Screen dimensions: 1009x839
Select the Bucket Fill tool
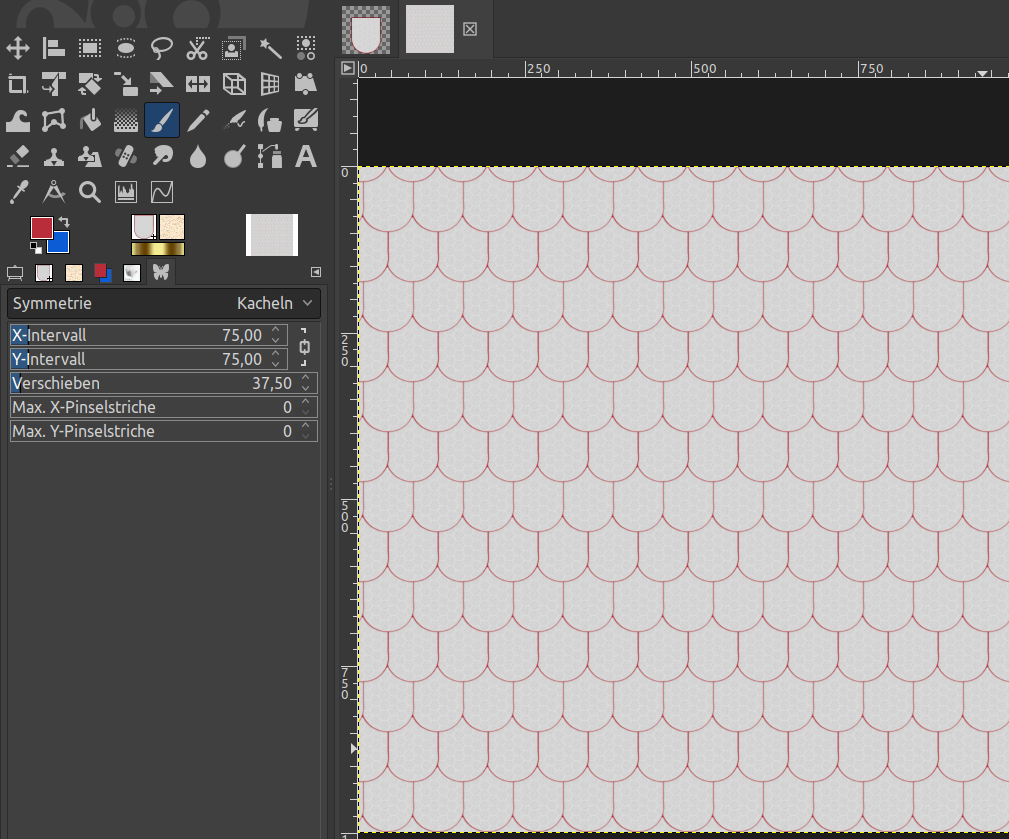click(x=90, y=120)
